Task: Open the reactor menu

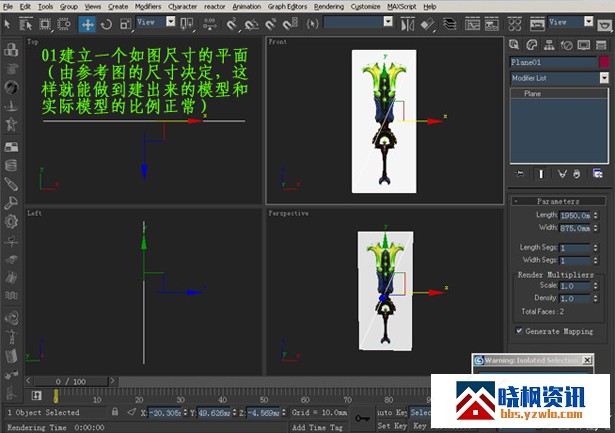Action: tap(215, 7)
